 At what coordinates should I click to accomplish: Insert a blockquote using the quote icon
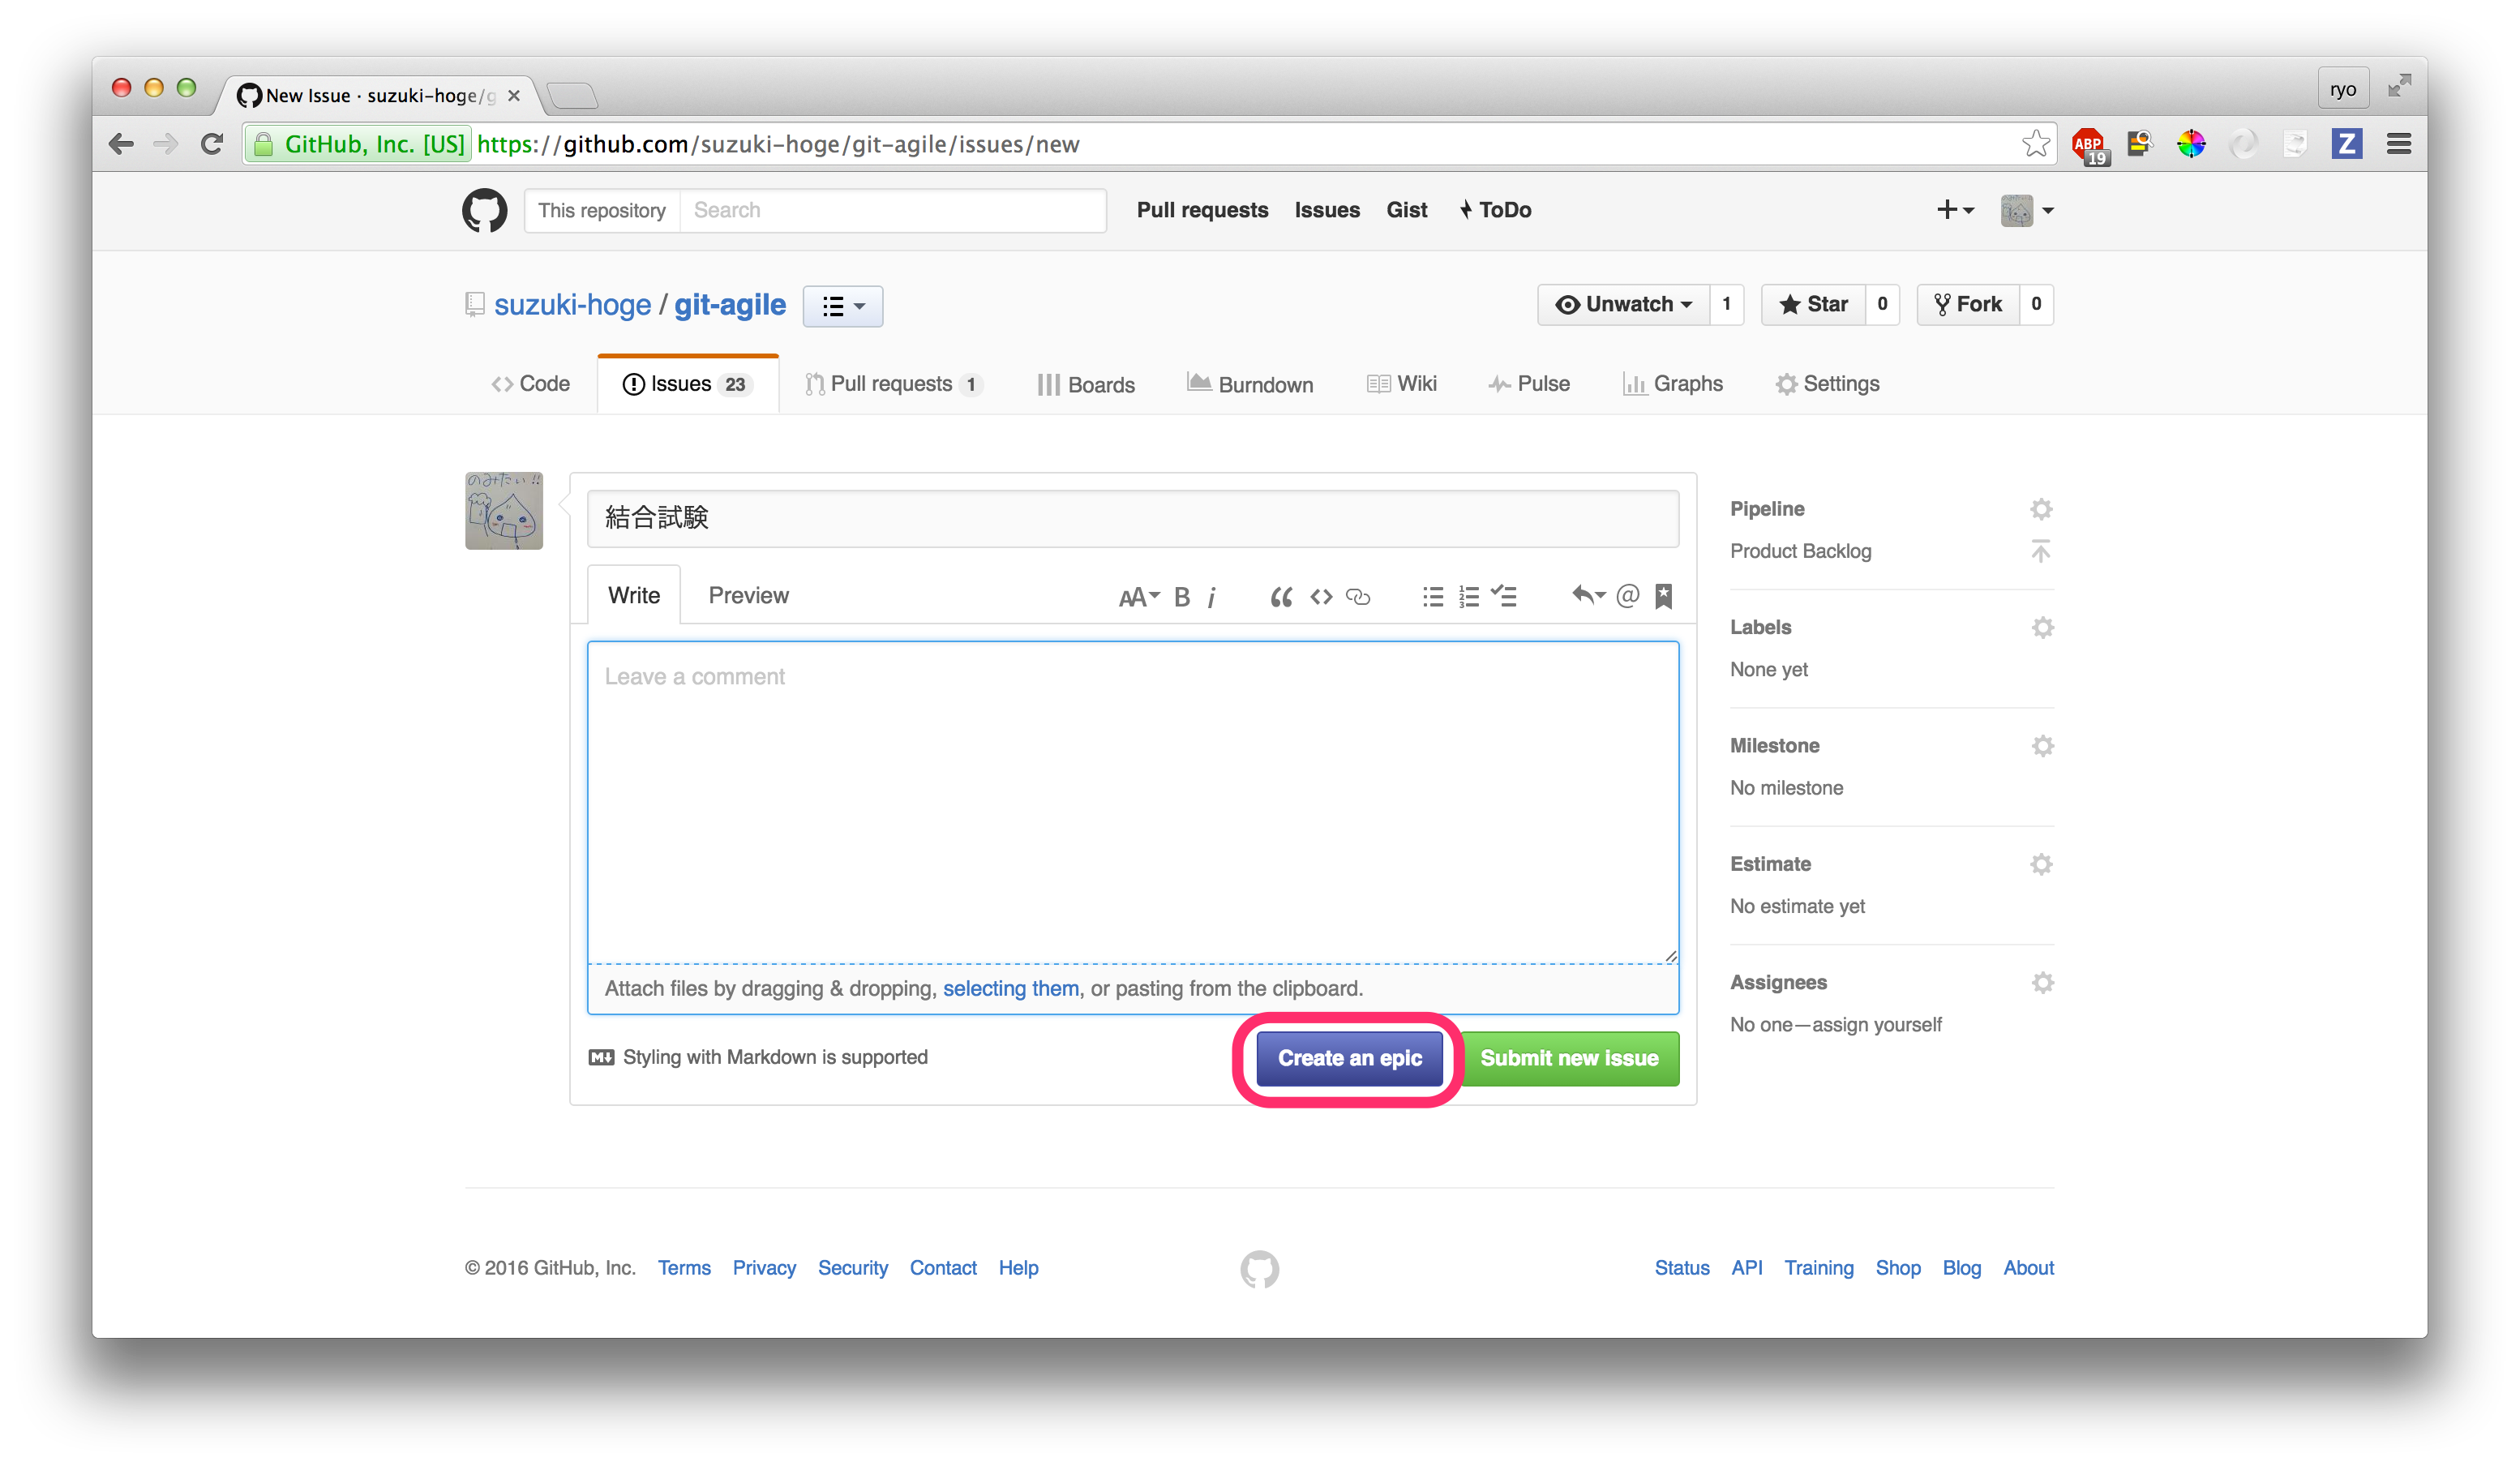point(1281,596)
